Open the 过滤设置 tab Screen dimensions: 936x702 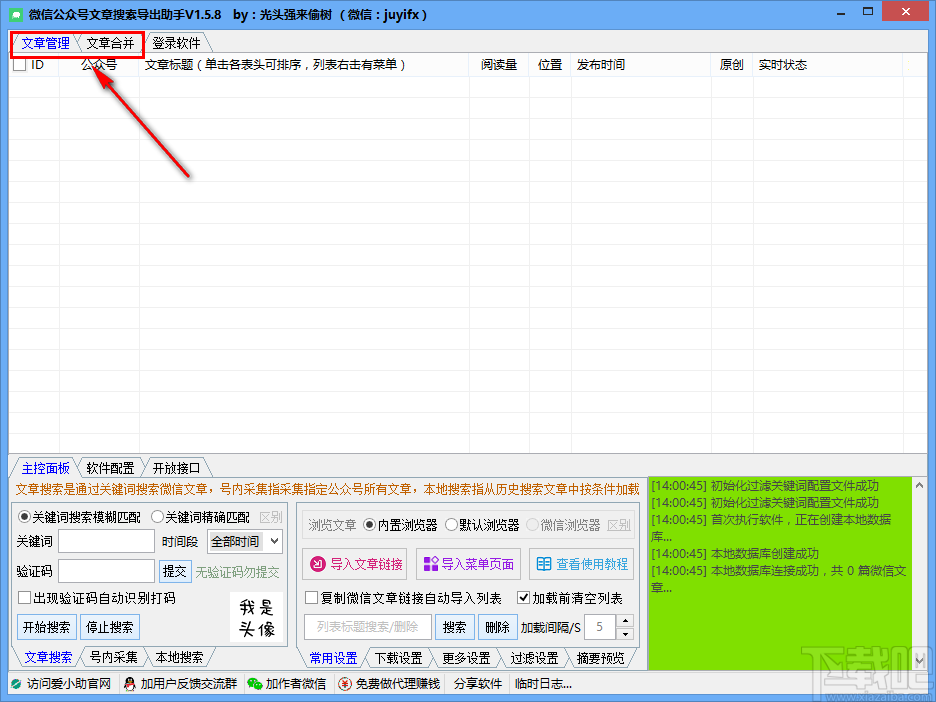(x=534, y=658)
